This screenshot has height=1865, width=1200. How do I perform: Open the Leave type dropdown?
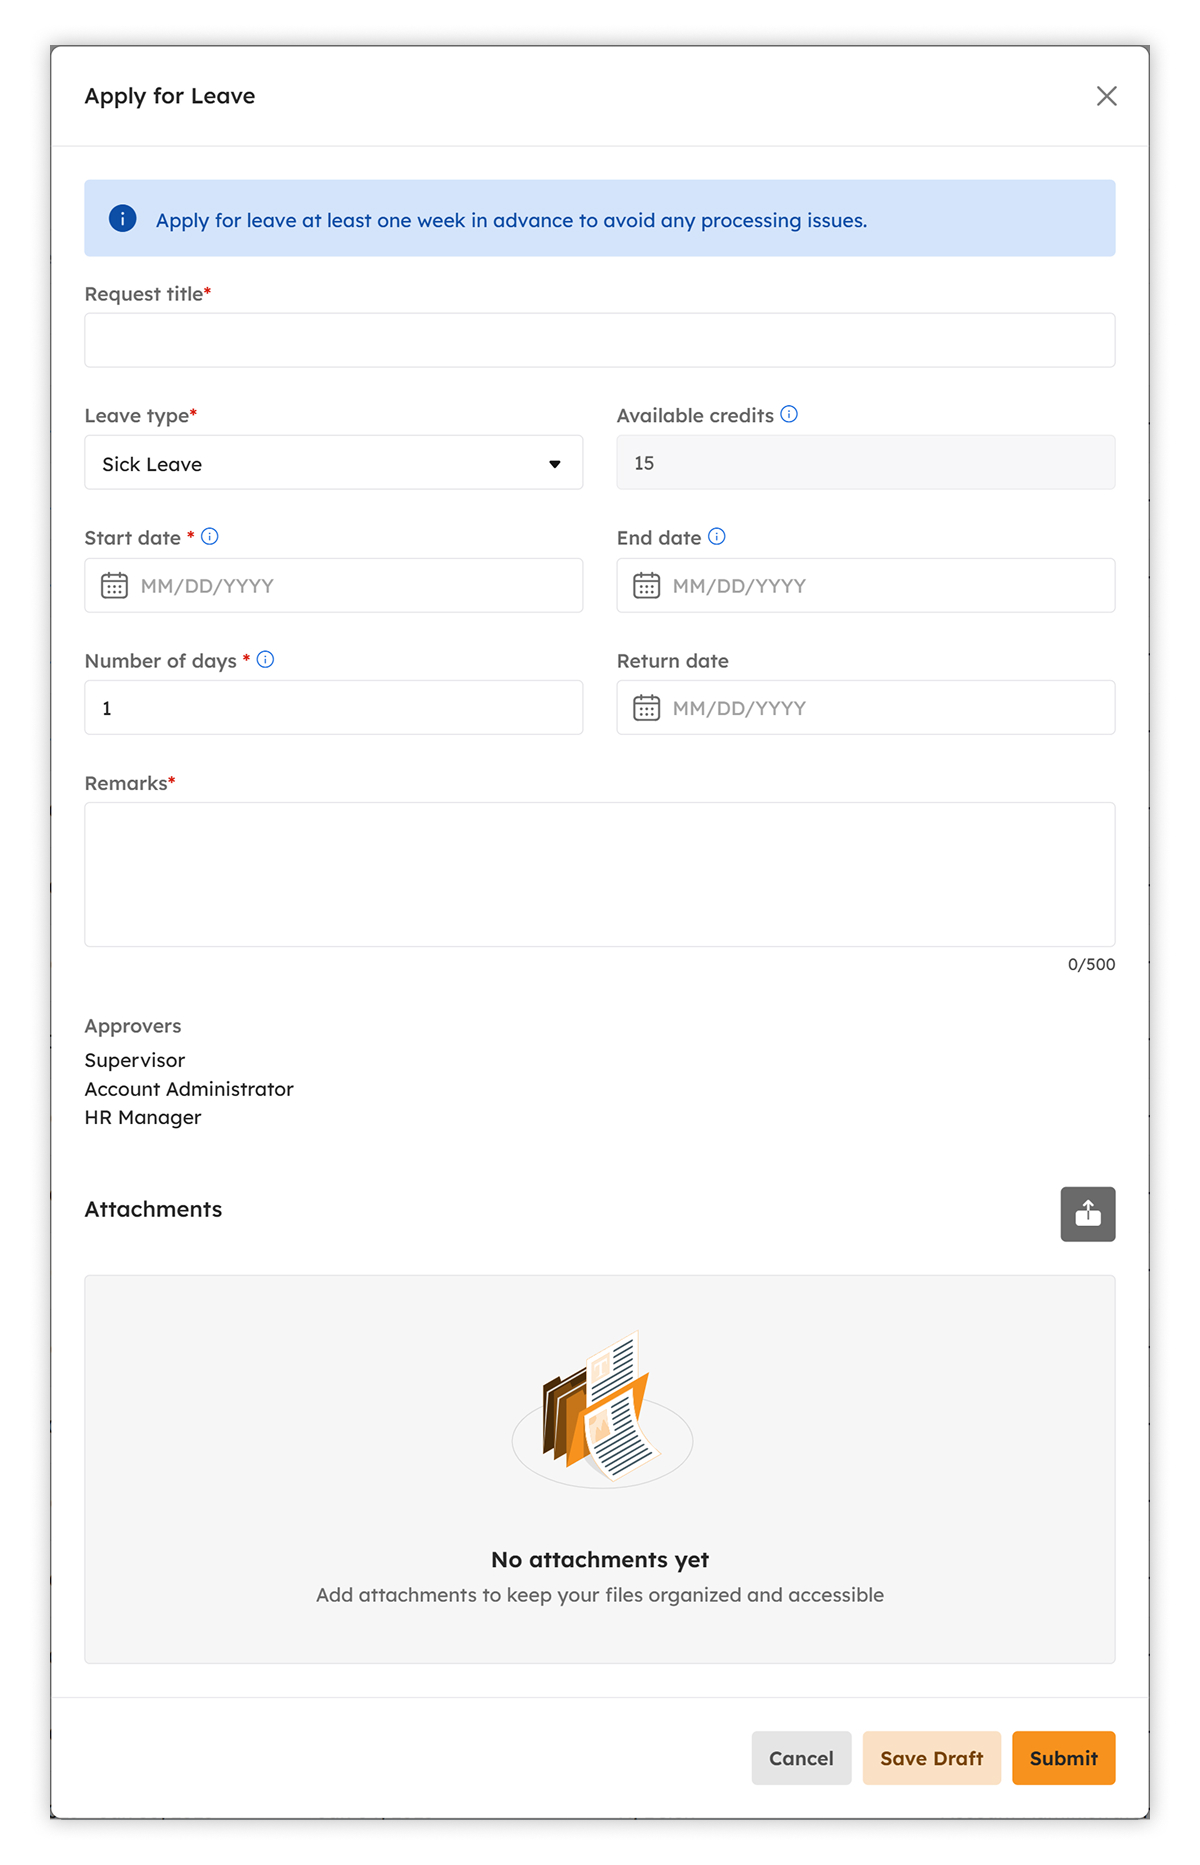click(x=334, y=463)
